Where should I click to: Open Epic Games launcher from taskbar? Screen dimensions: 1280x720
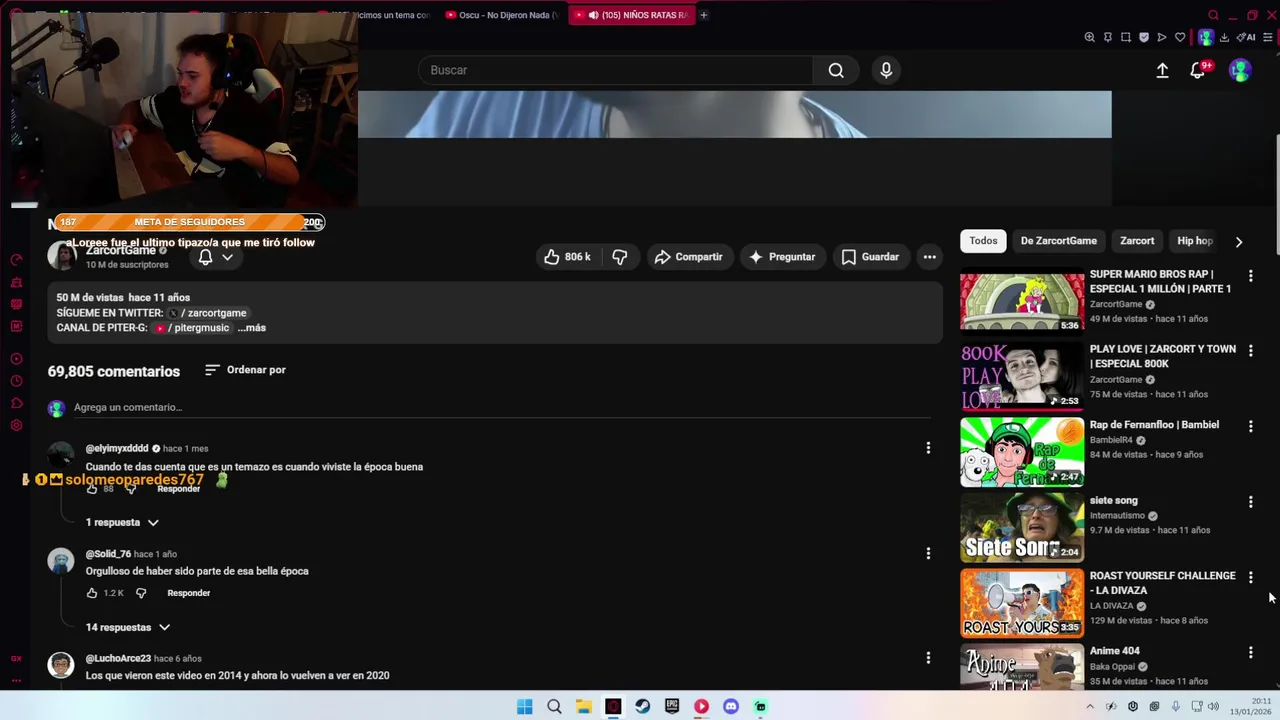tap(672, 706)
